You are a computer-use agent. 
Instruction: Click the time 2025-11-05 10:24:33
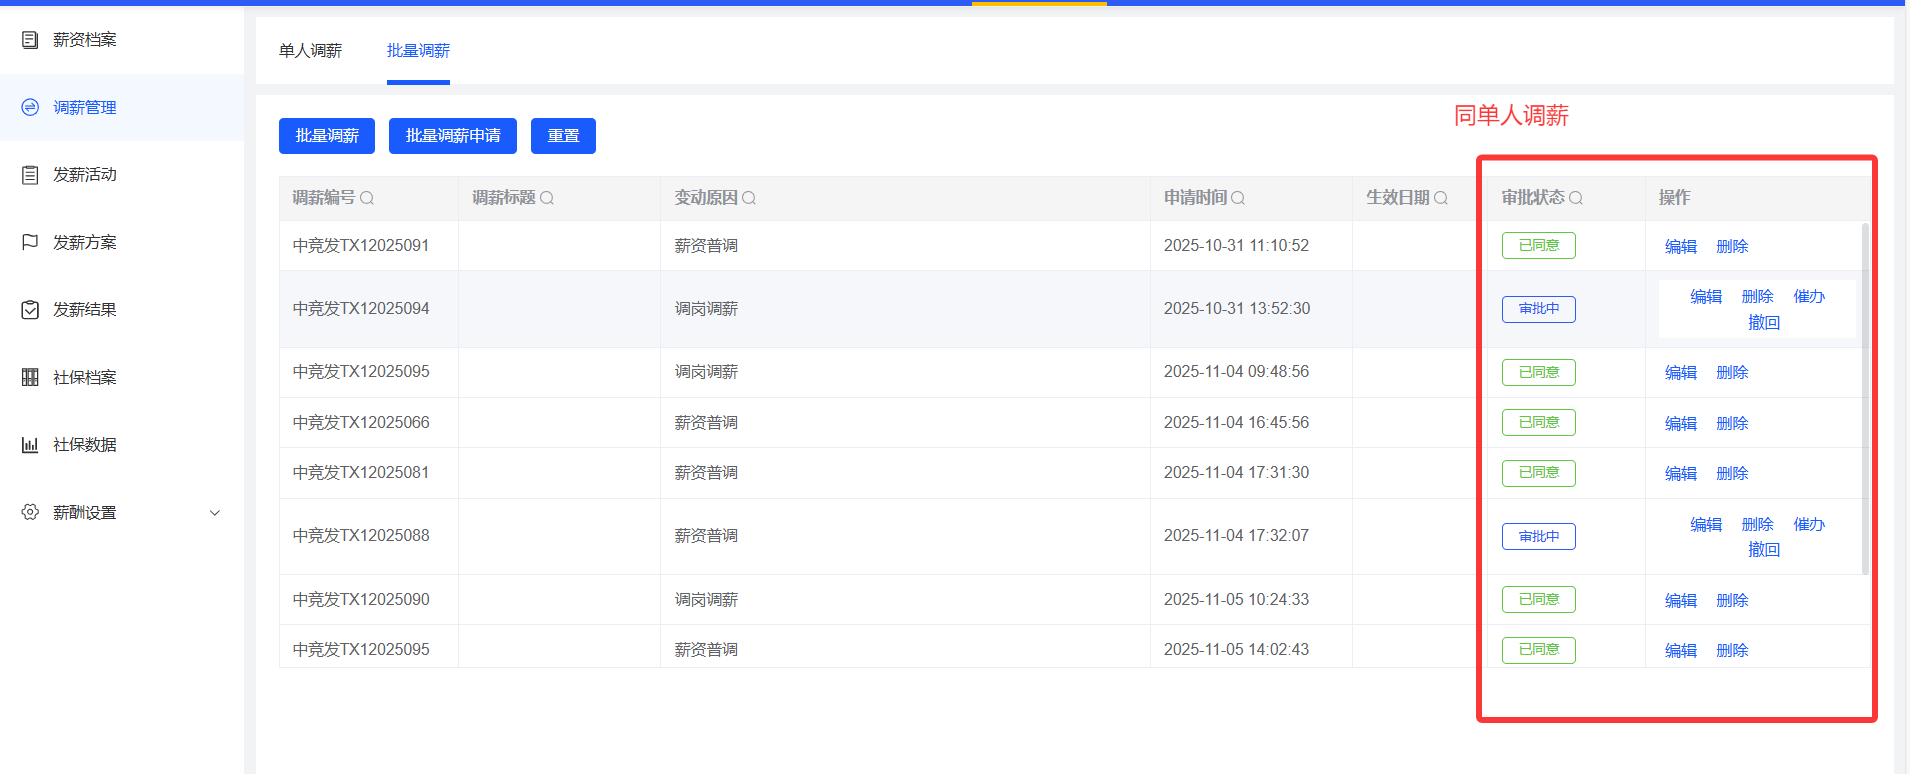pos(1236,600)
